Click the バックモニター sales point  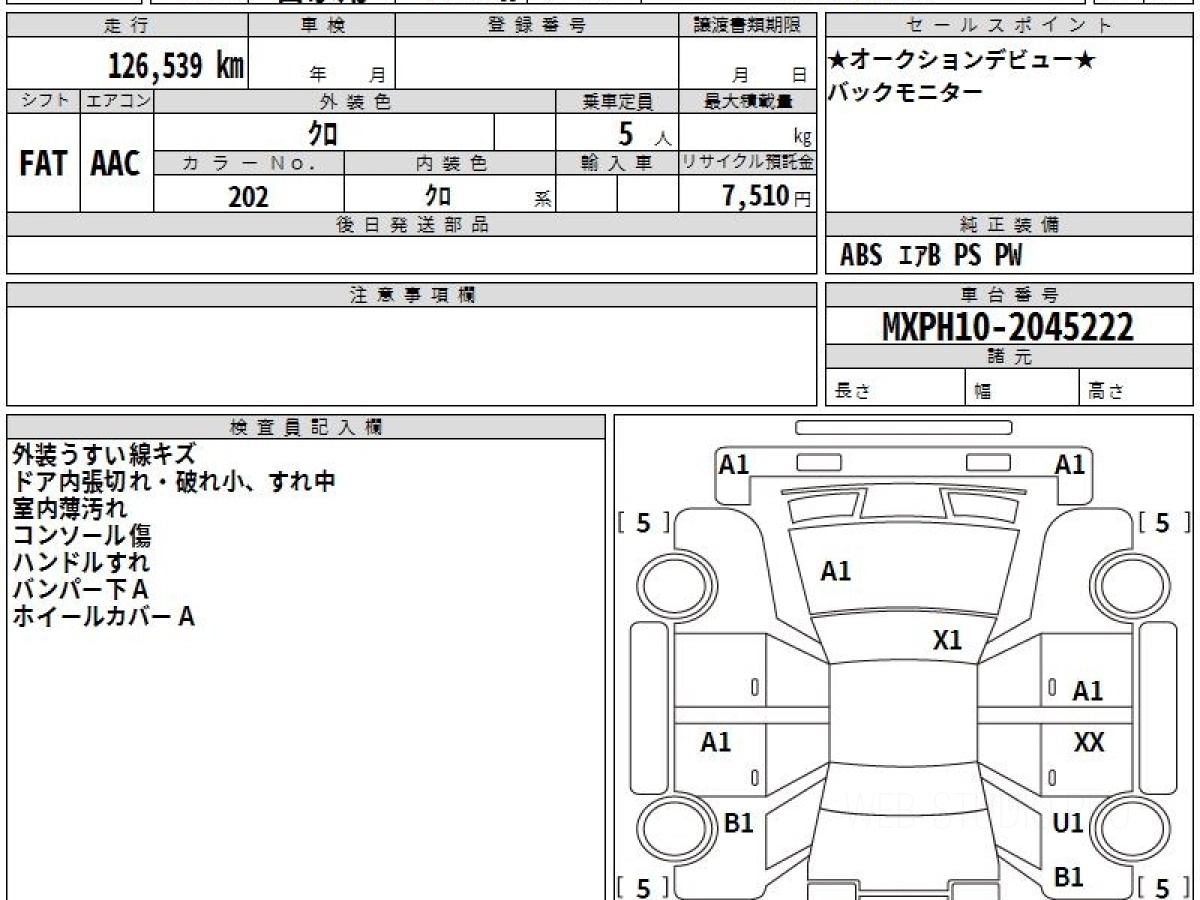click(x=905, y=92)
